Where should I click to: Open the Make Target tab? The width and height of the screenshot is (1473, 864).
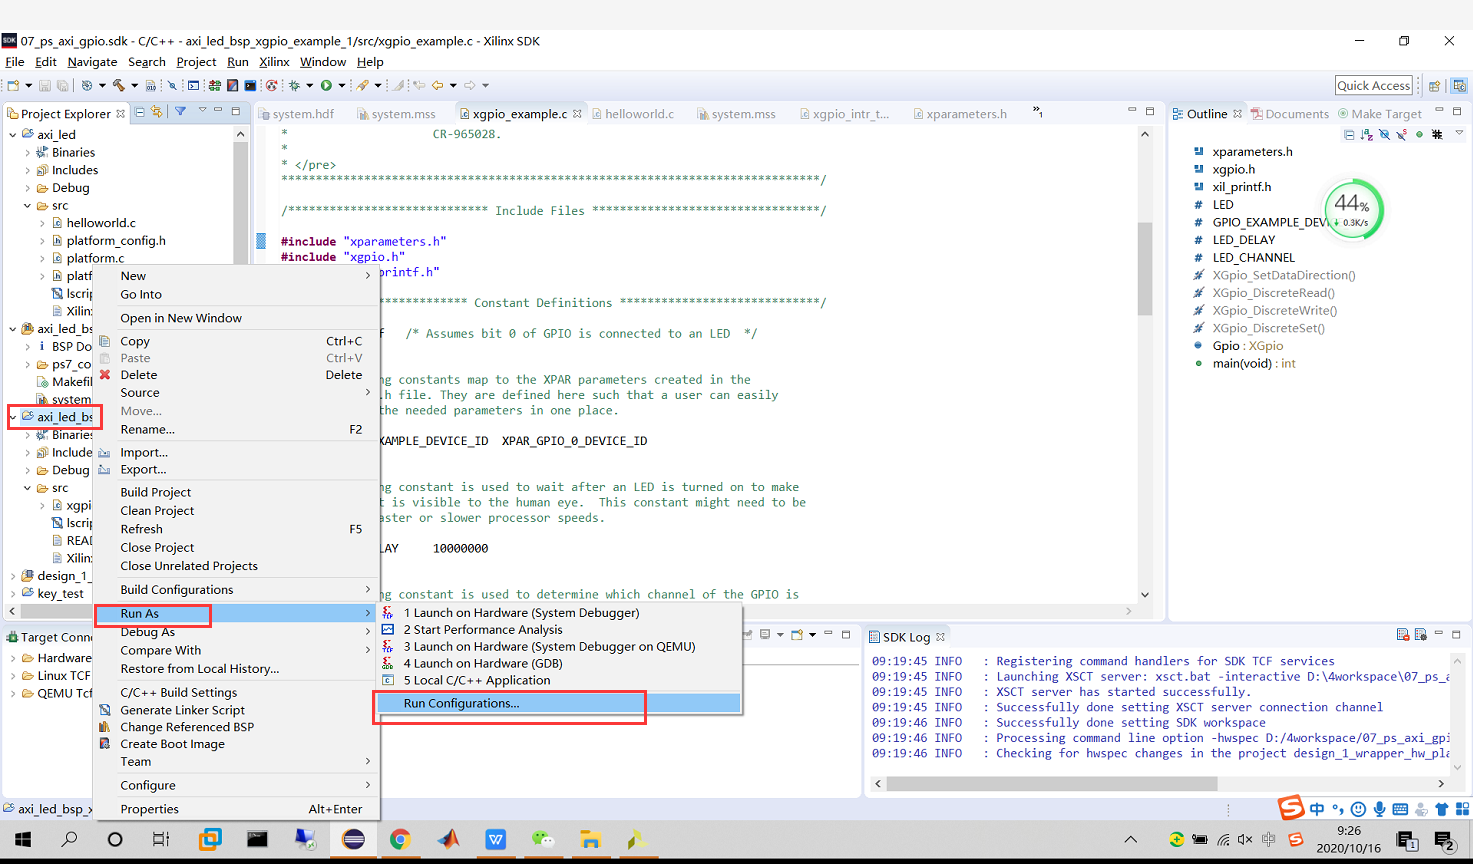[1380, 114]
